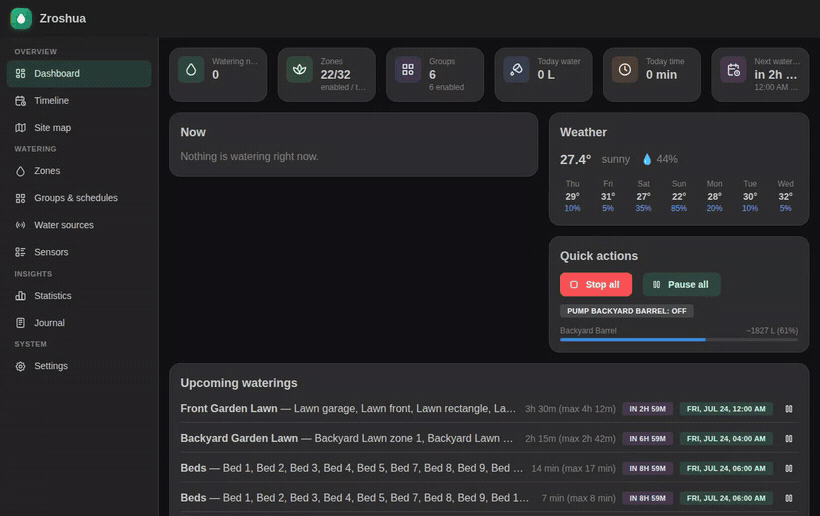Click the Zones 22/32 value
820x516 pixels.
pyautogui.click(x=335, y=75)
